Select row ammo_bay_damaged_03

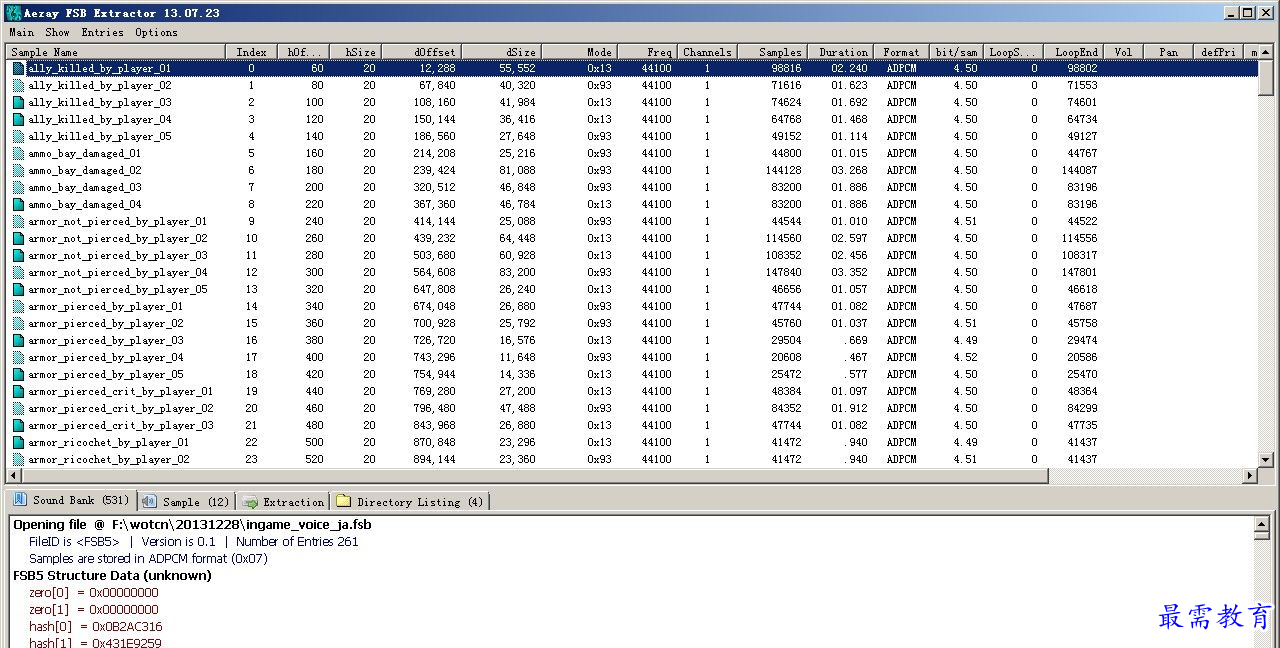point(634,187)
